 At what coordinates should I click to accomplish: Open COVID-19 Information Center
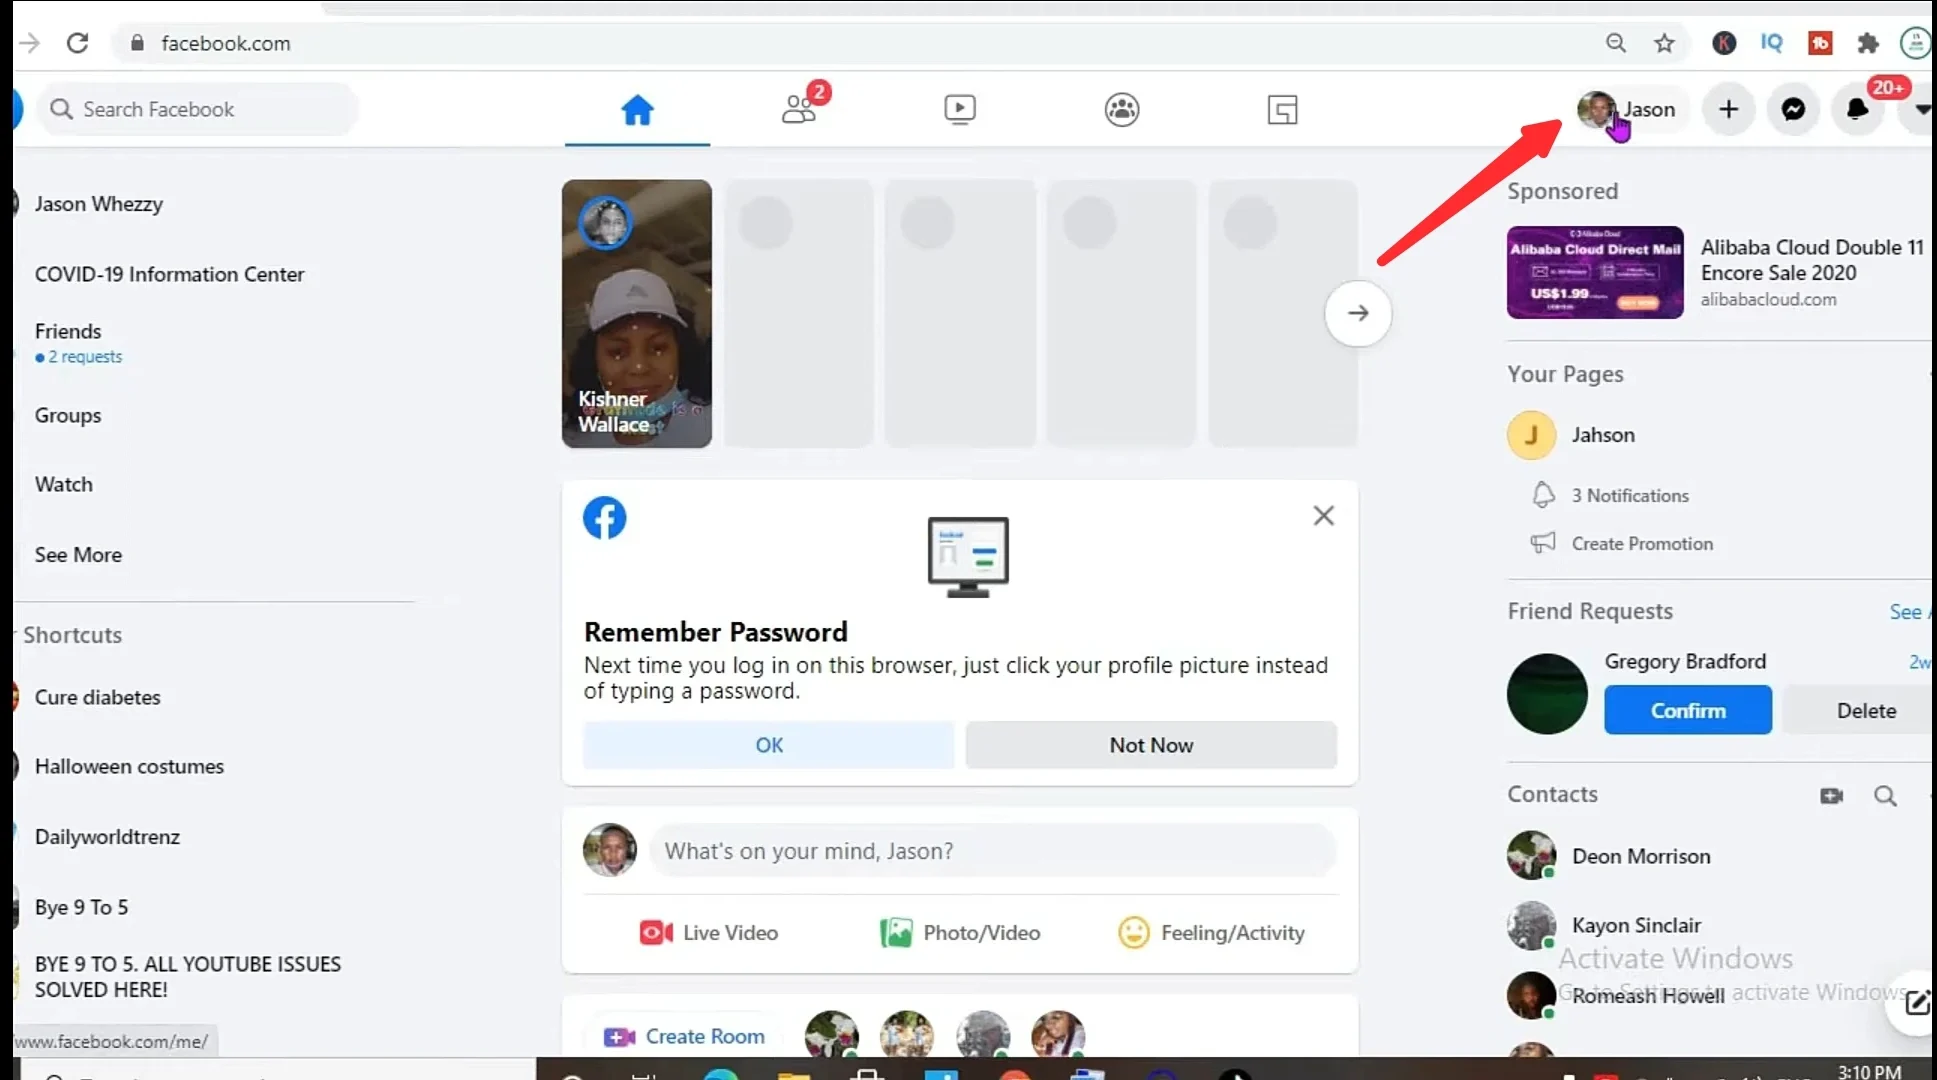[x=169, y=274]
